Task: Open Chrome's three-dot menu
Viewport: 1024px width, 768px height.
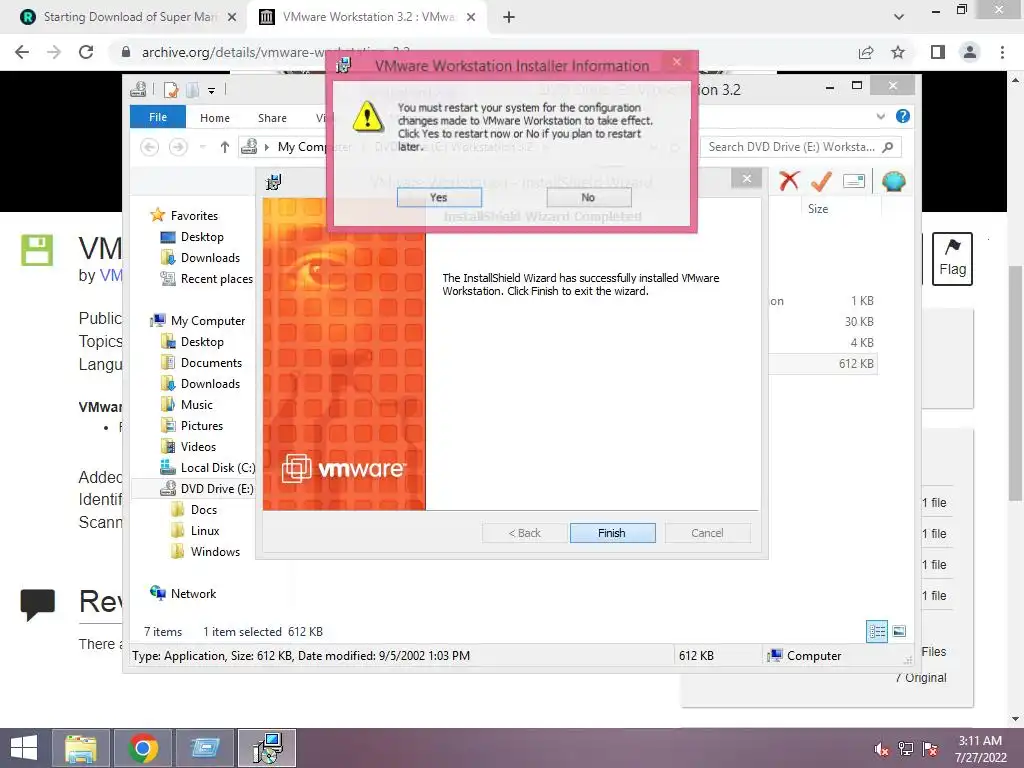Action: point(1002,52)
